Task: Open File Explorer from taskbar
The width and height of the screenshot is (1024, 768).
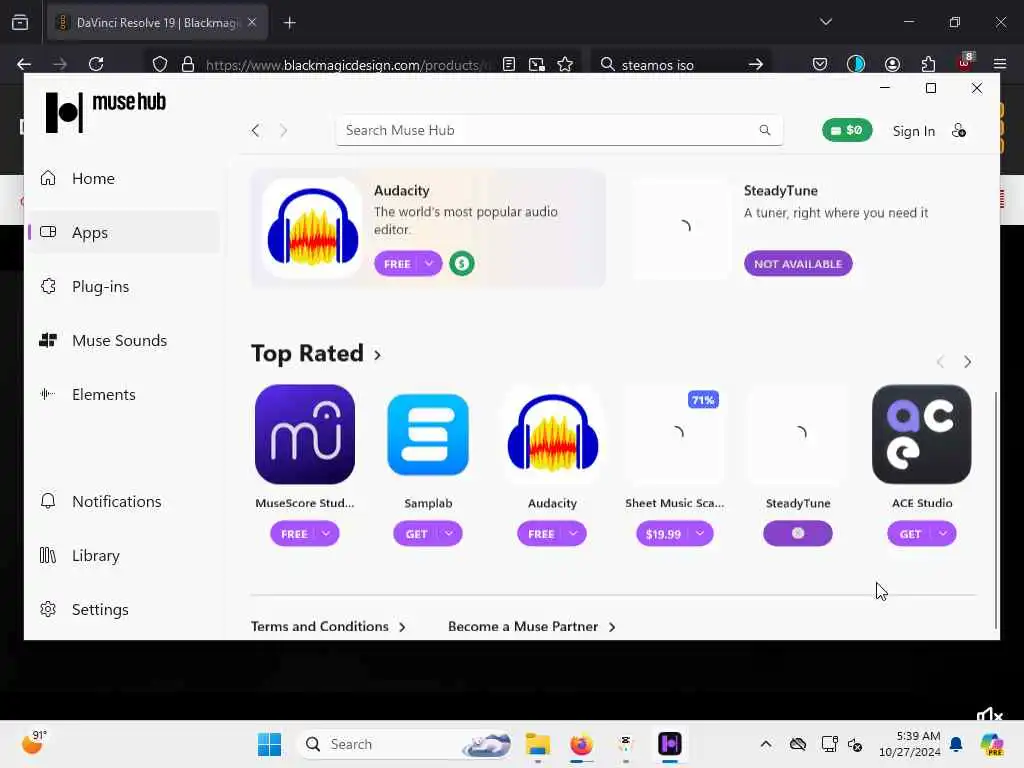Action: pyautogui.click(x=538, y=744)
